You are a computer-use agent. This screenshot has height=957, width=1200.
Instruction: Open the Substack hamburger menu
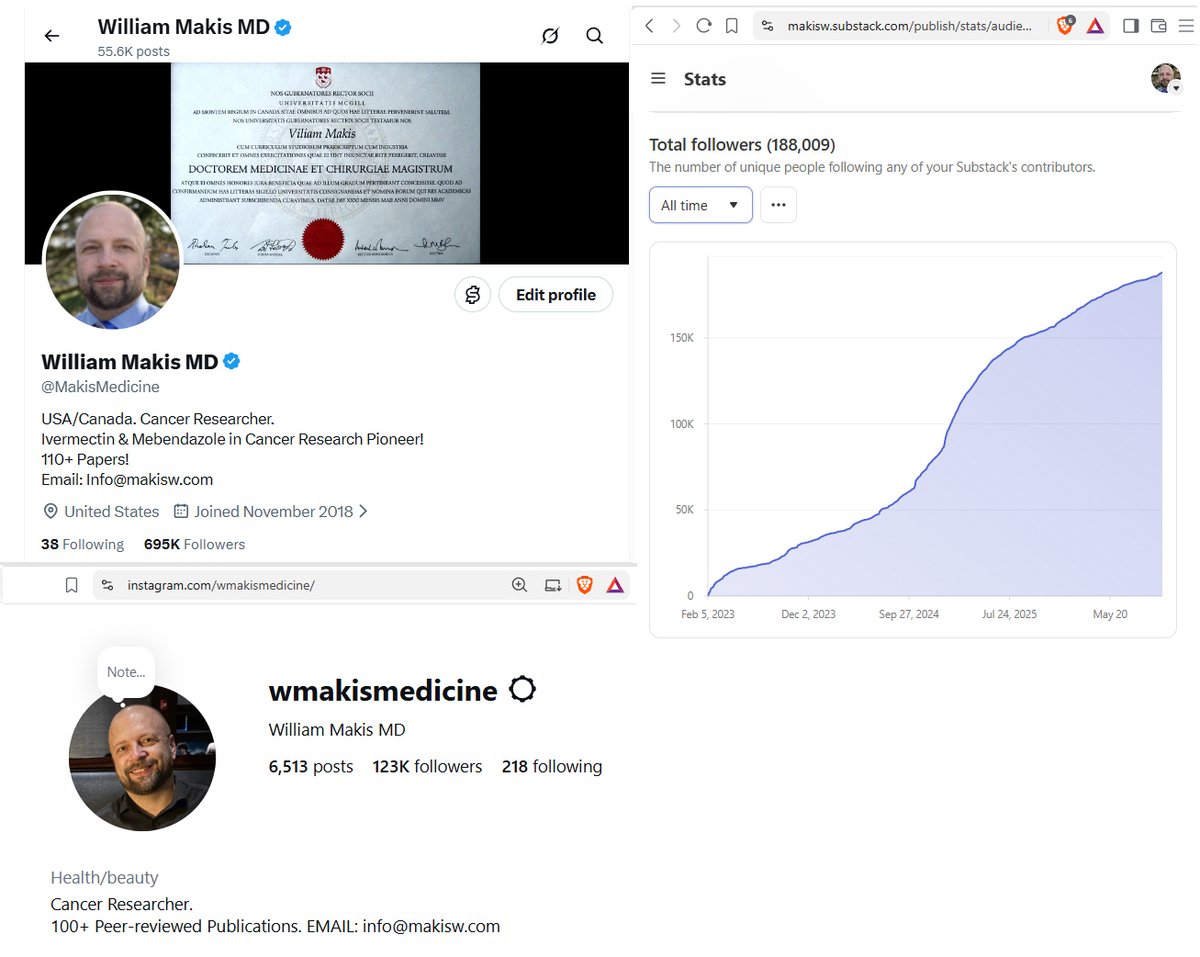pyautogui.click(x=658, y=78)
